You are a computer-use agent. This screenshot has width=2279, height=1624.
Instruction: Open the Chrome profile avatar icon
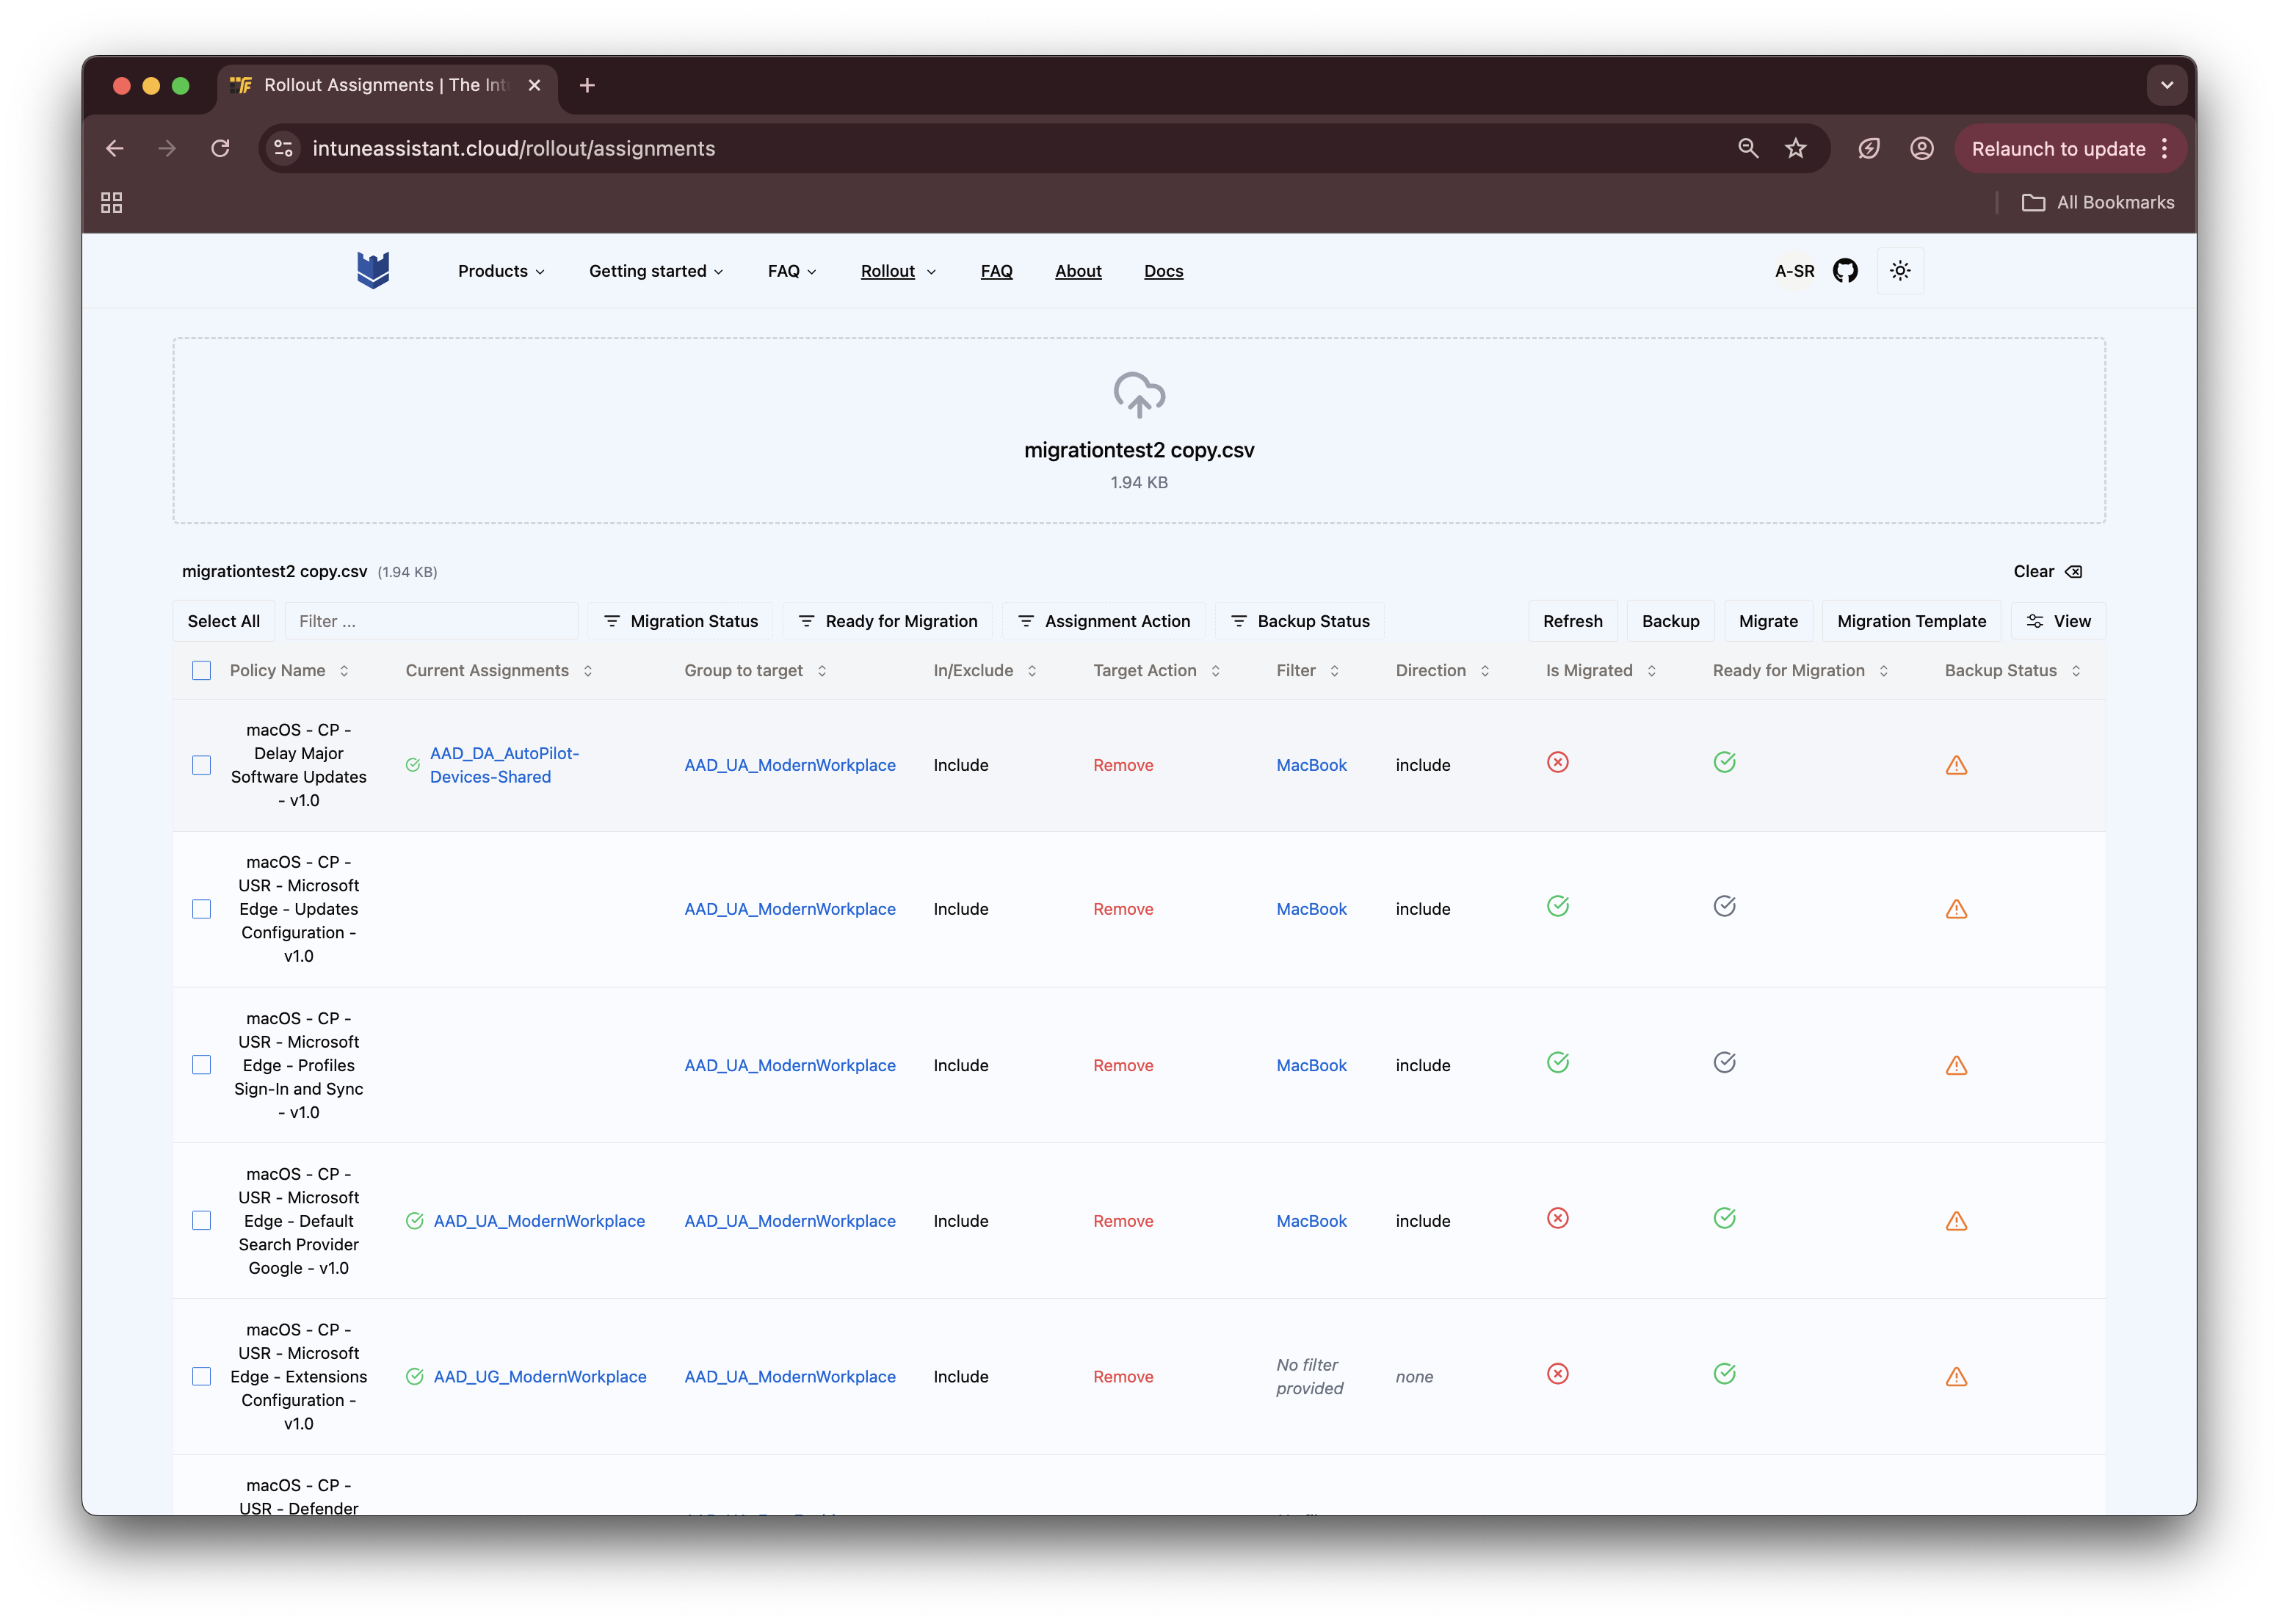1922,148
